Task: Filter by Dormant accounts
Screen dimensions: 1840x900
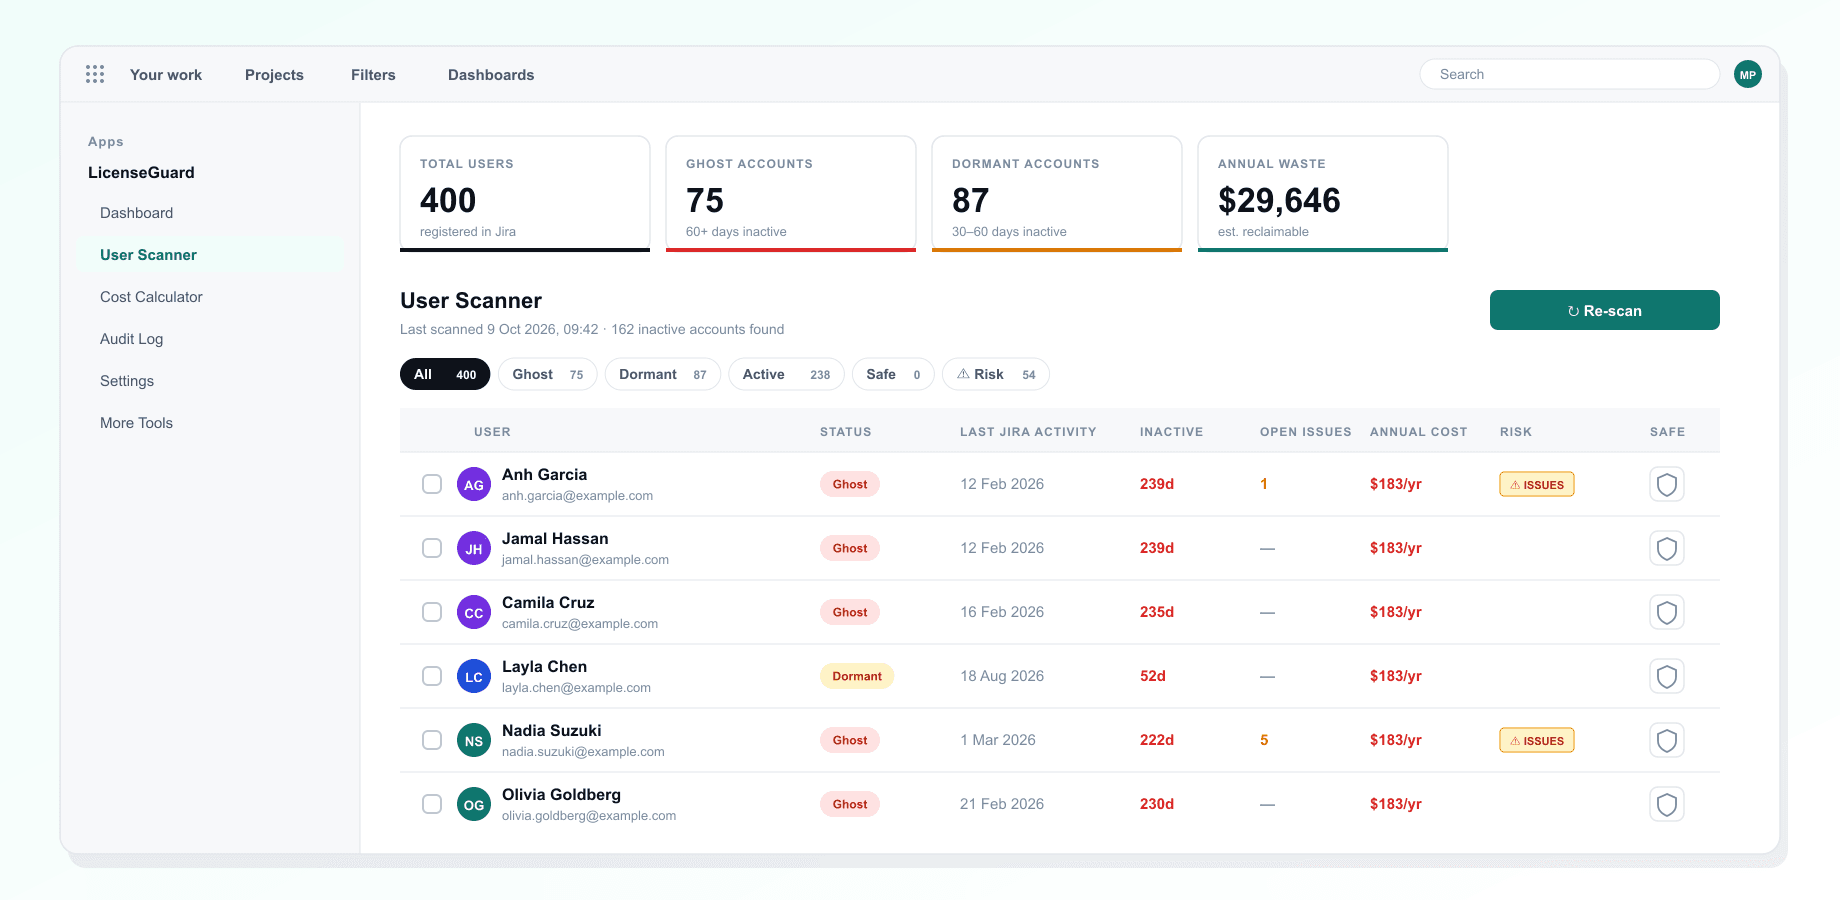Action: [663, 374]
